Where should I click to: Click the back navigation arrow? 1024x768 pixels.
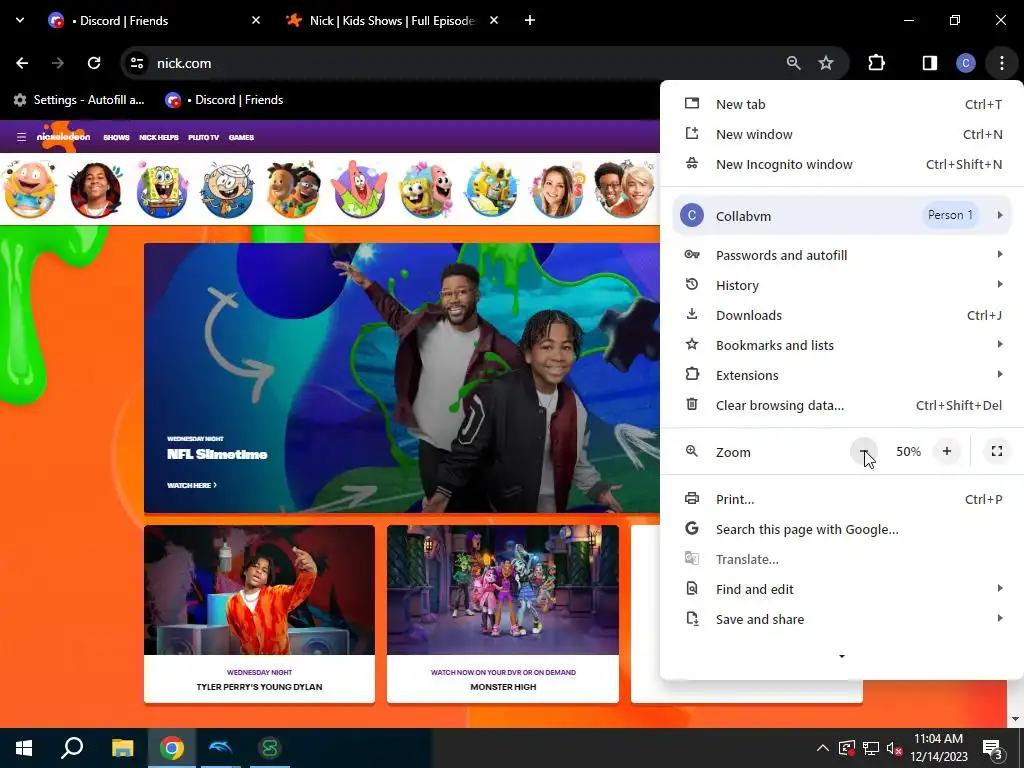[22, 63]
